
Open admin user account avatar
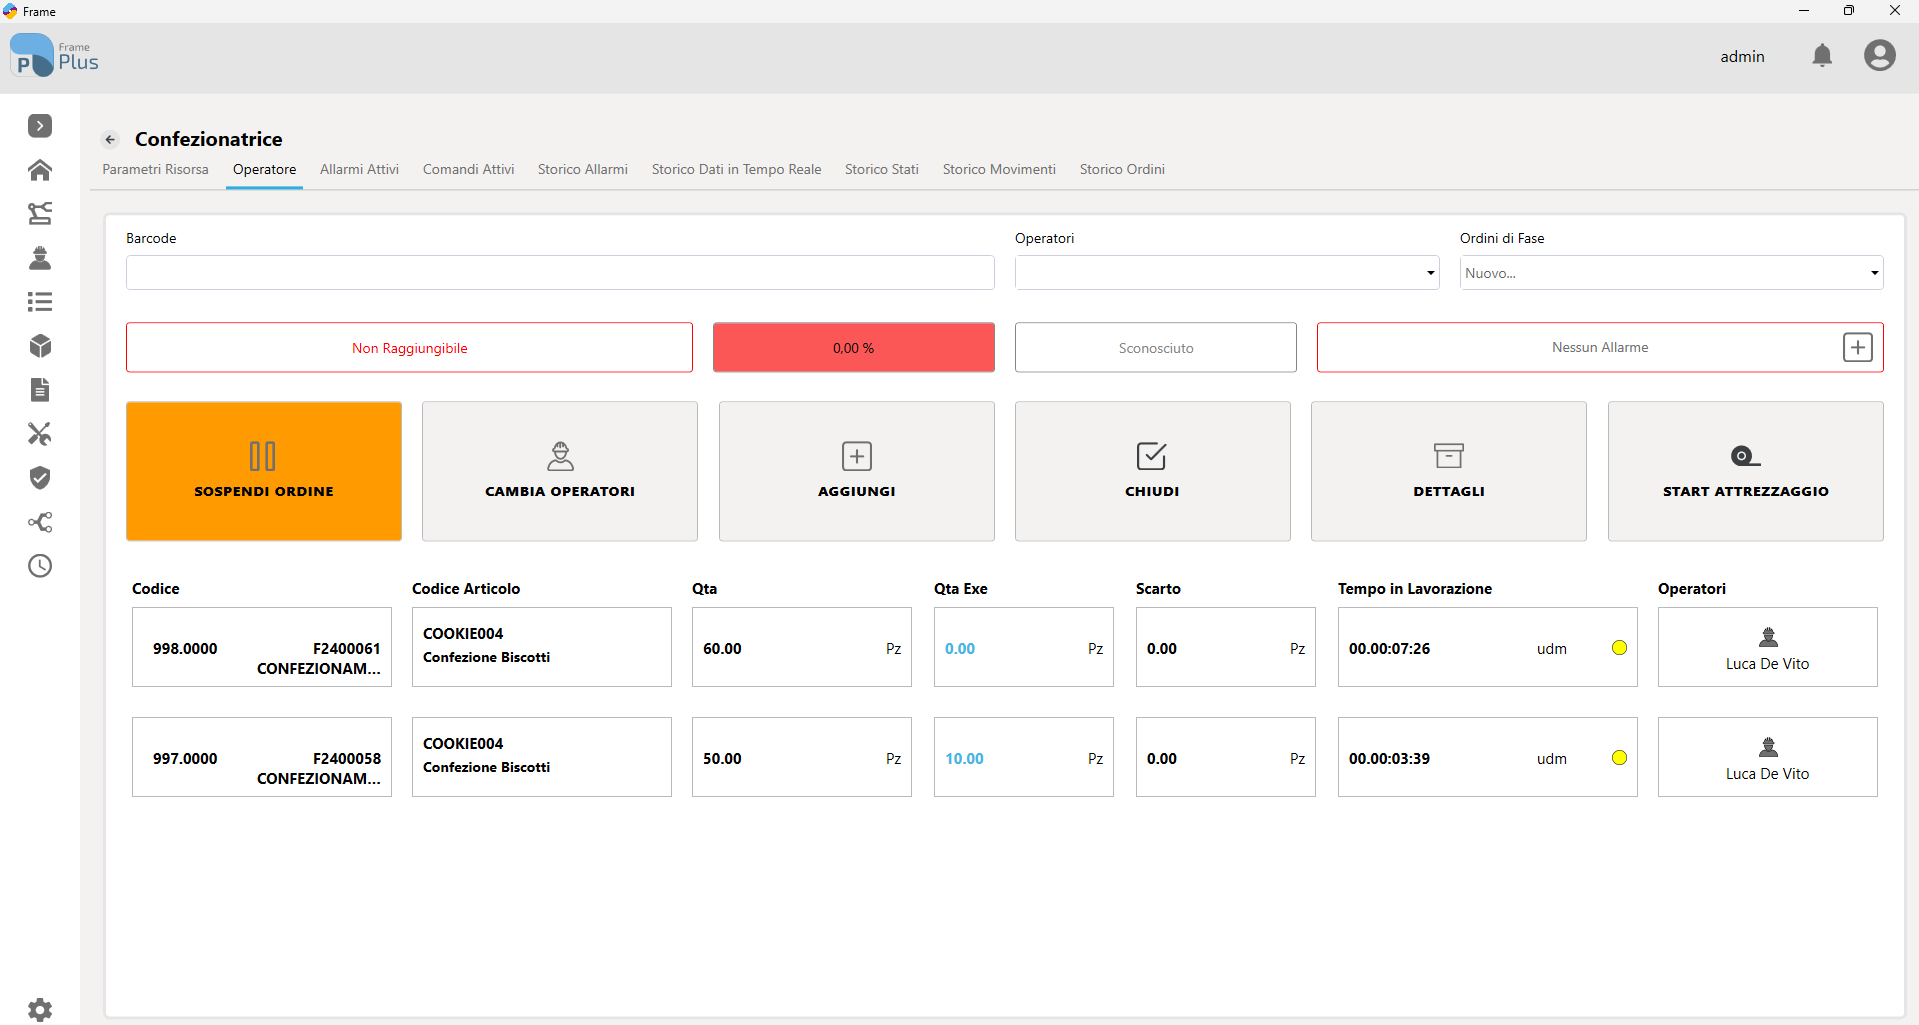(x=1880, y=55)
